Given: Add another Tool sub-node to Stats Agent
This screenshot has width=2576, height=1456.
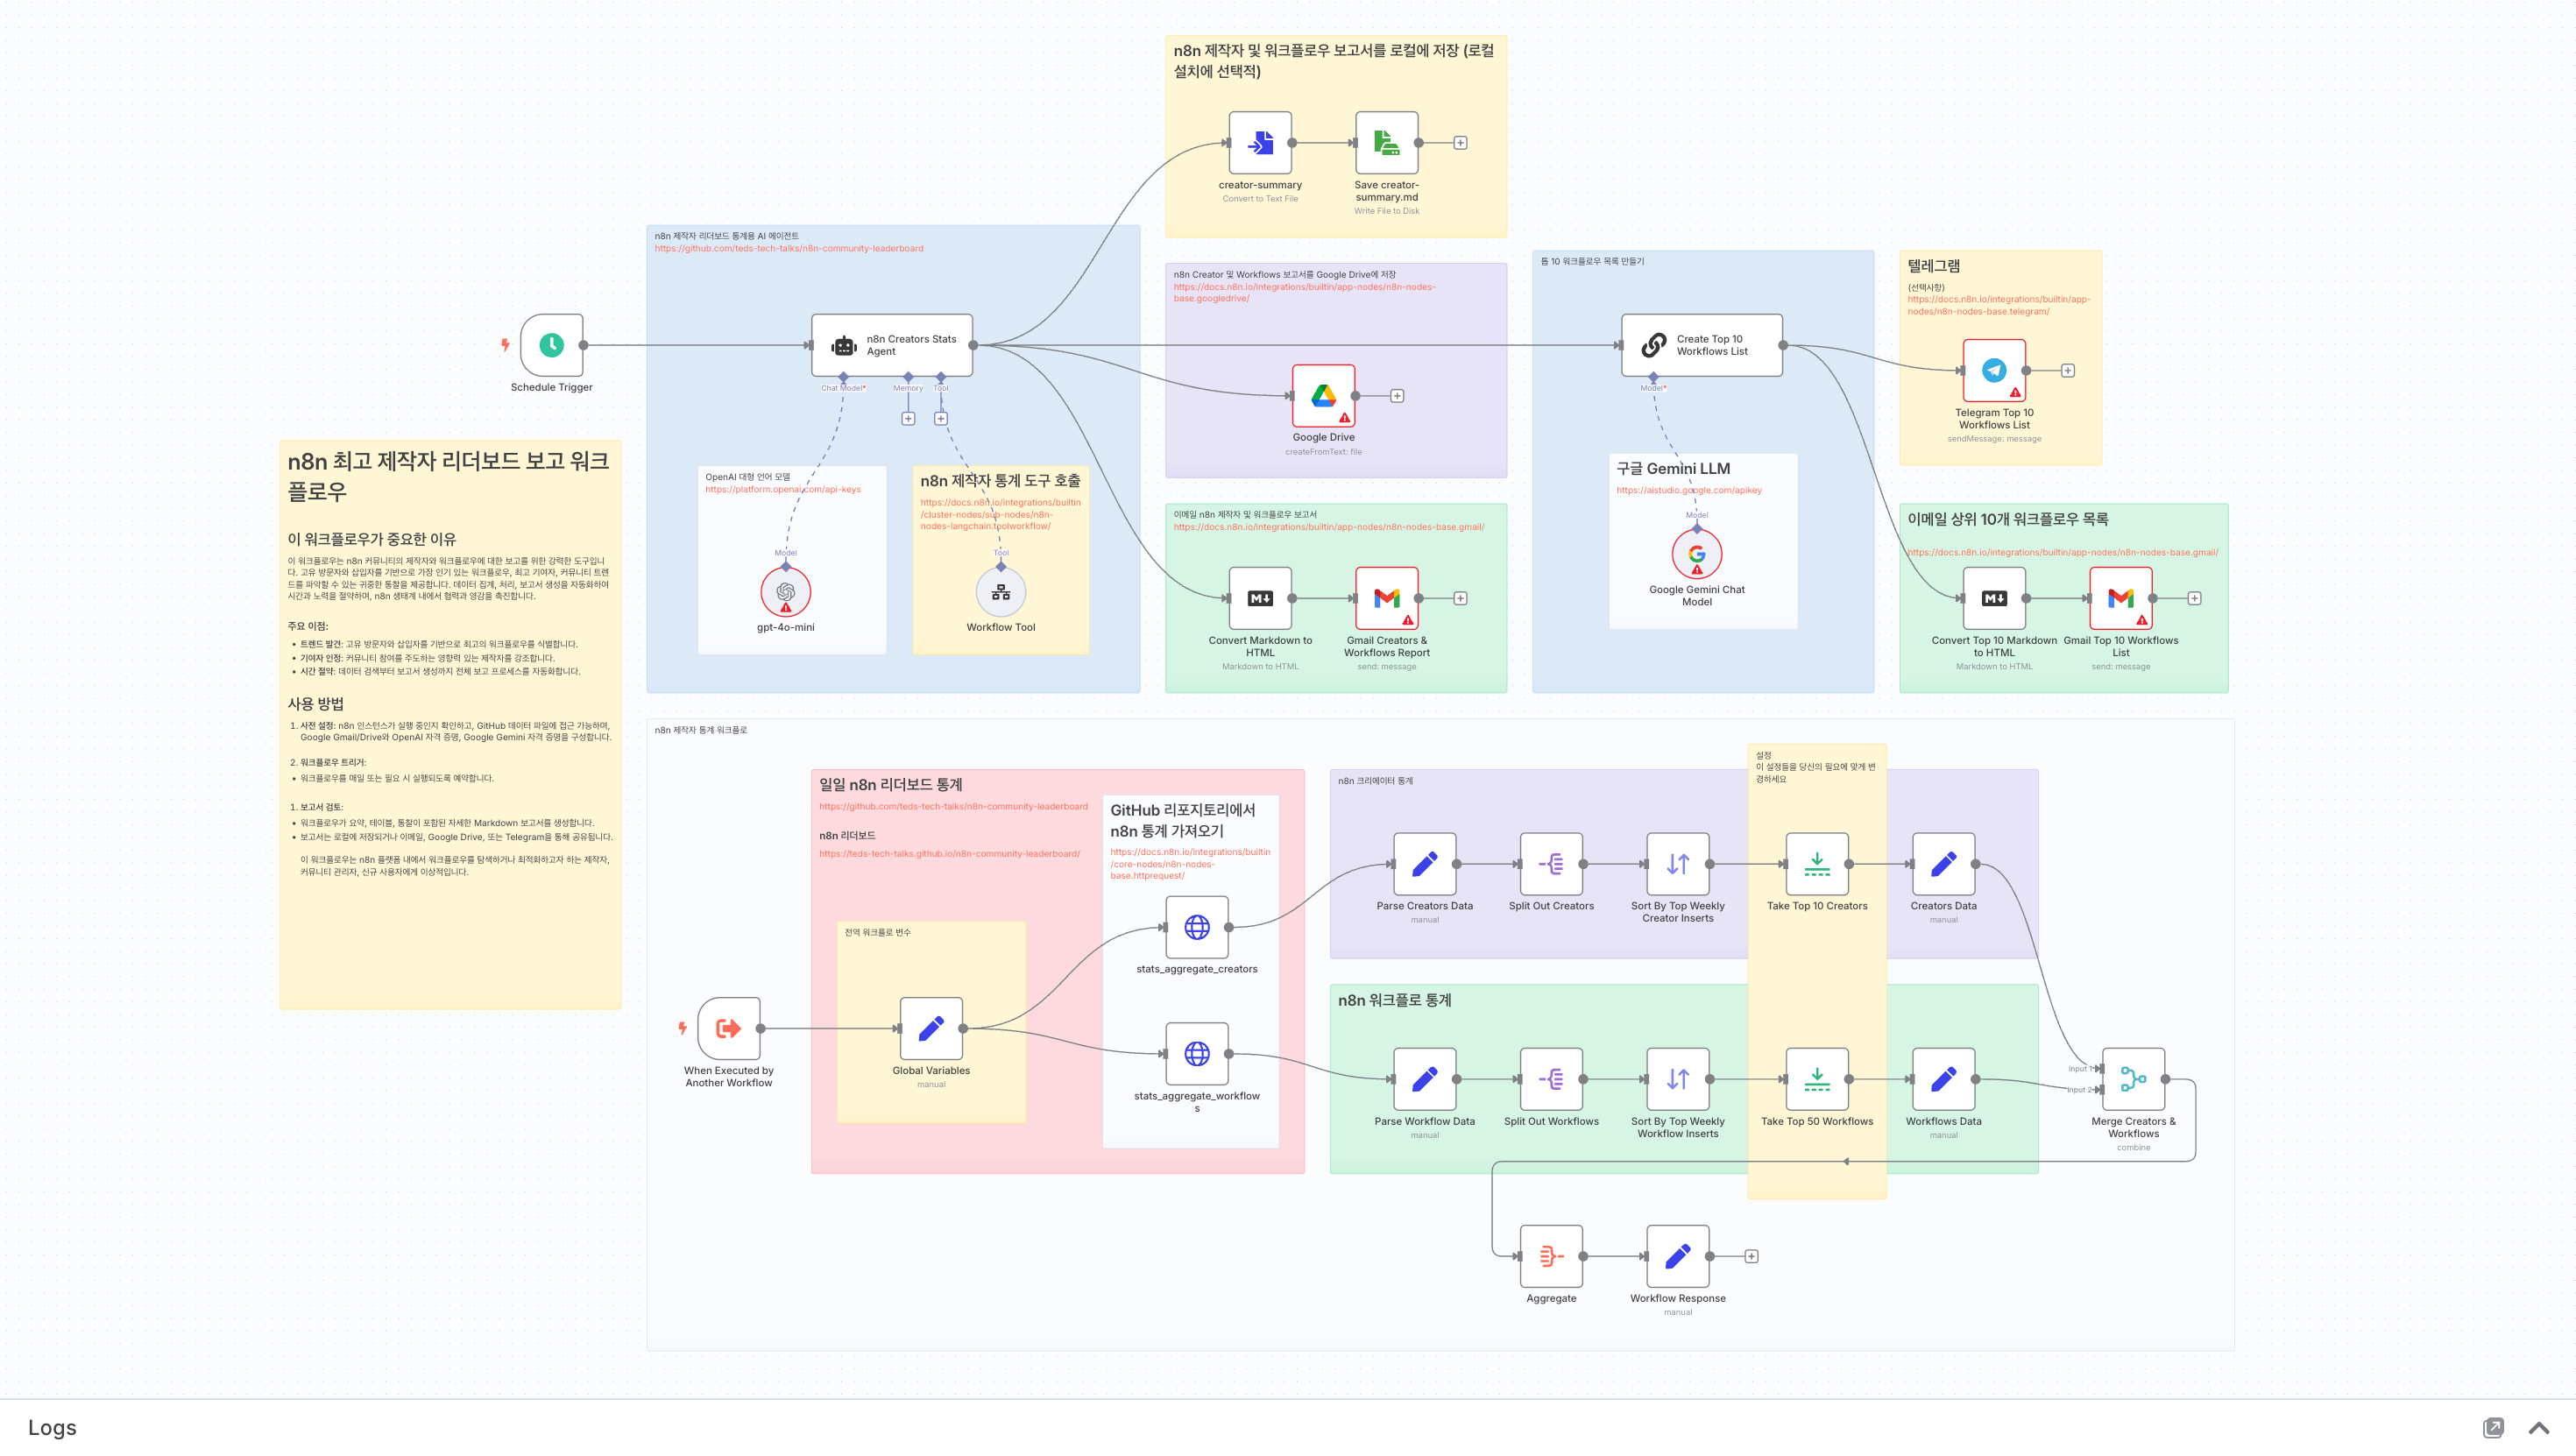Looking at the screenshot, I should click(941, 419).
